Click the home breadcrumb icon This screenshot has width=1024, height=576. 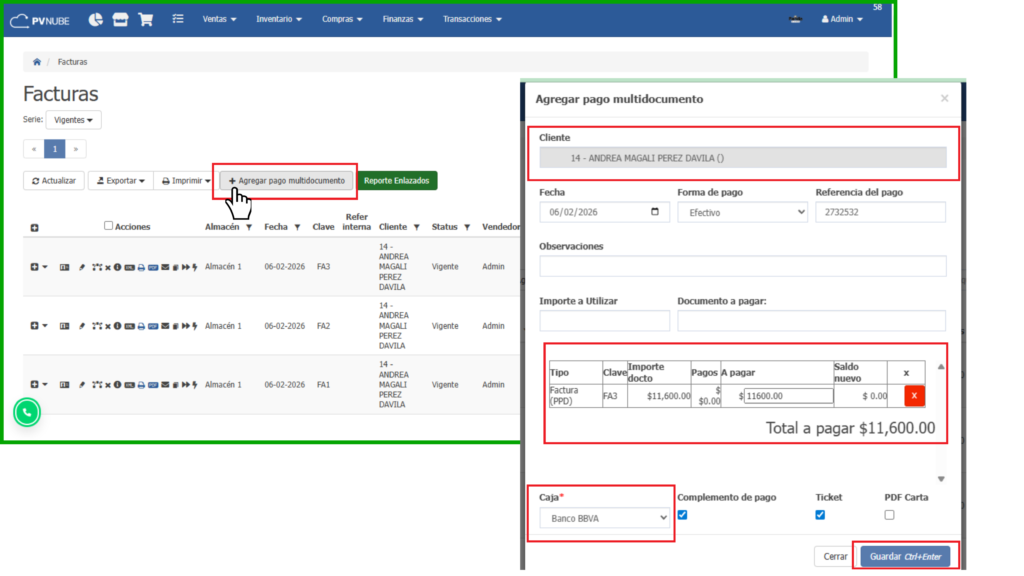tap(37, 62)
